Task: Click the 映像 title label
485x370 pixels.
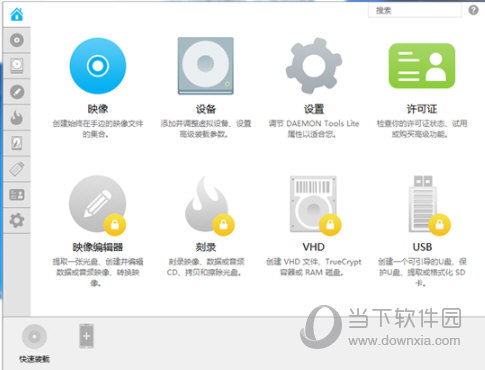Action: (98, 109)
